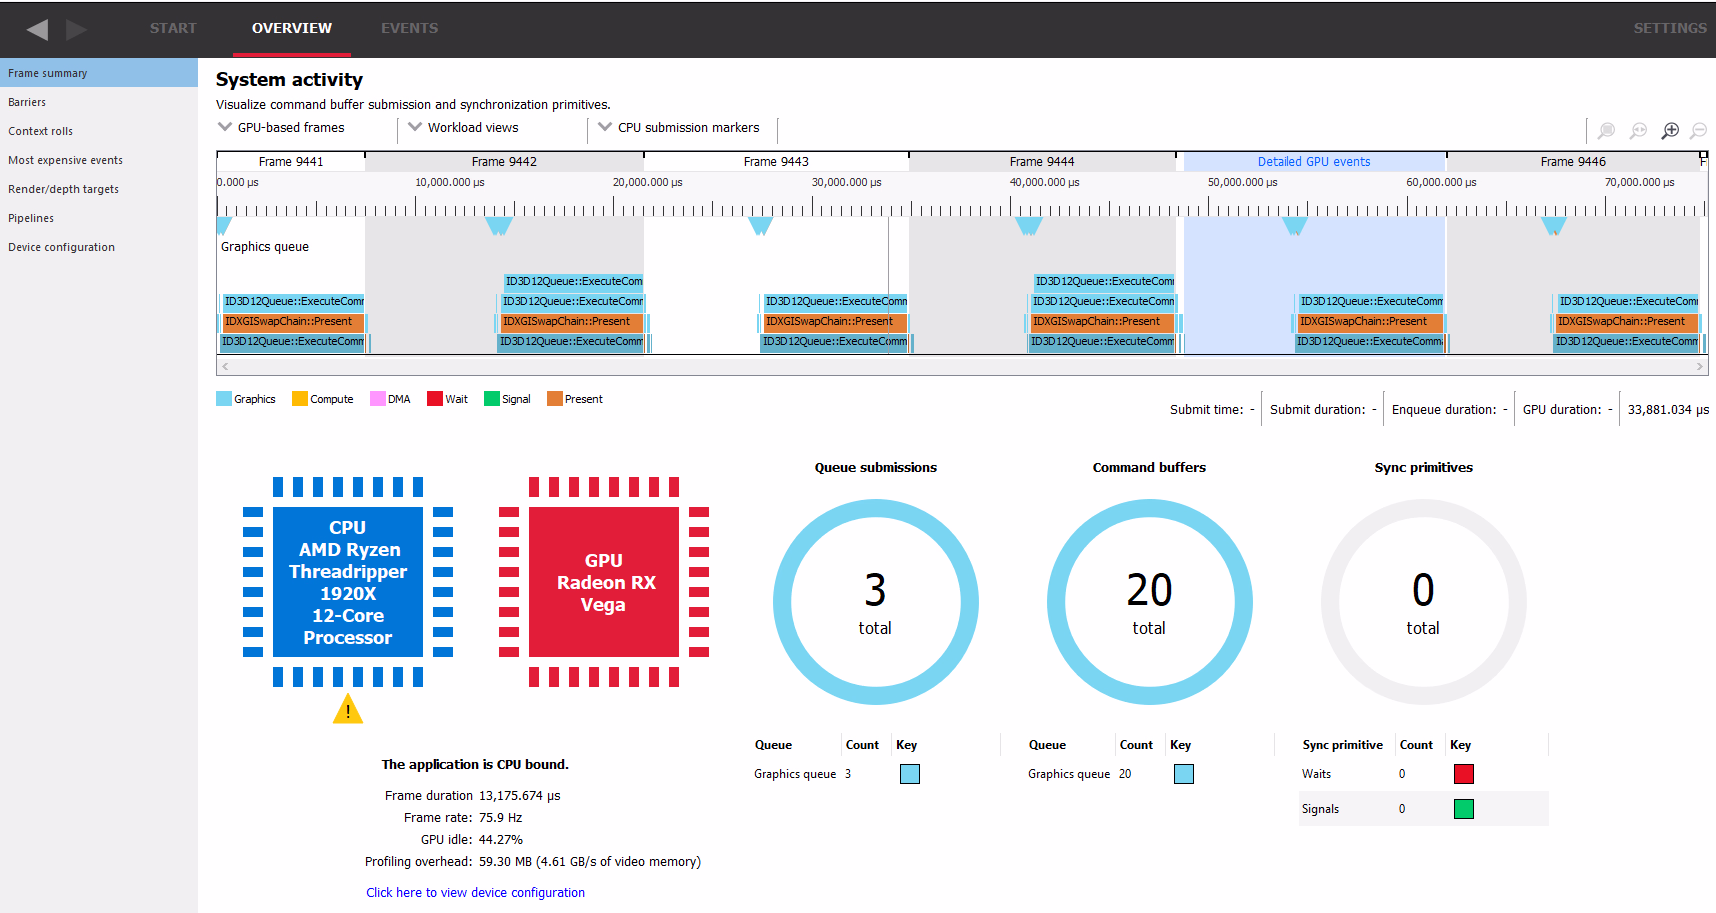Viewport: 1716px width, 913px height.
Task: Zoom in on the timeline
Action: click(1670, 131)
